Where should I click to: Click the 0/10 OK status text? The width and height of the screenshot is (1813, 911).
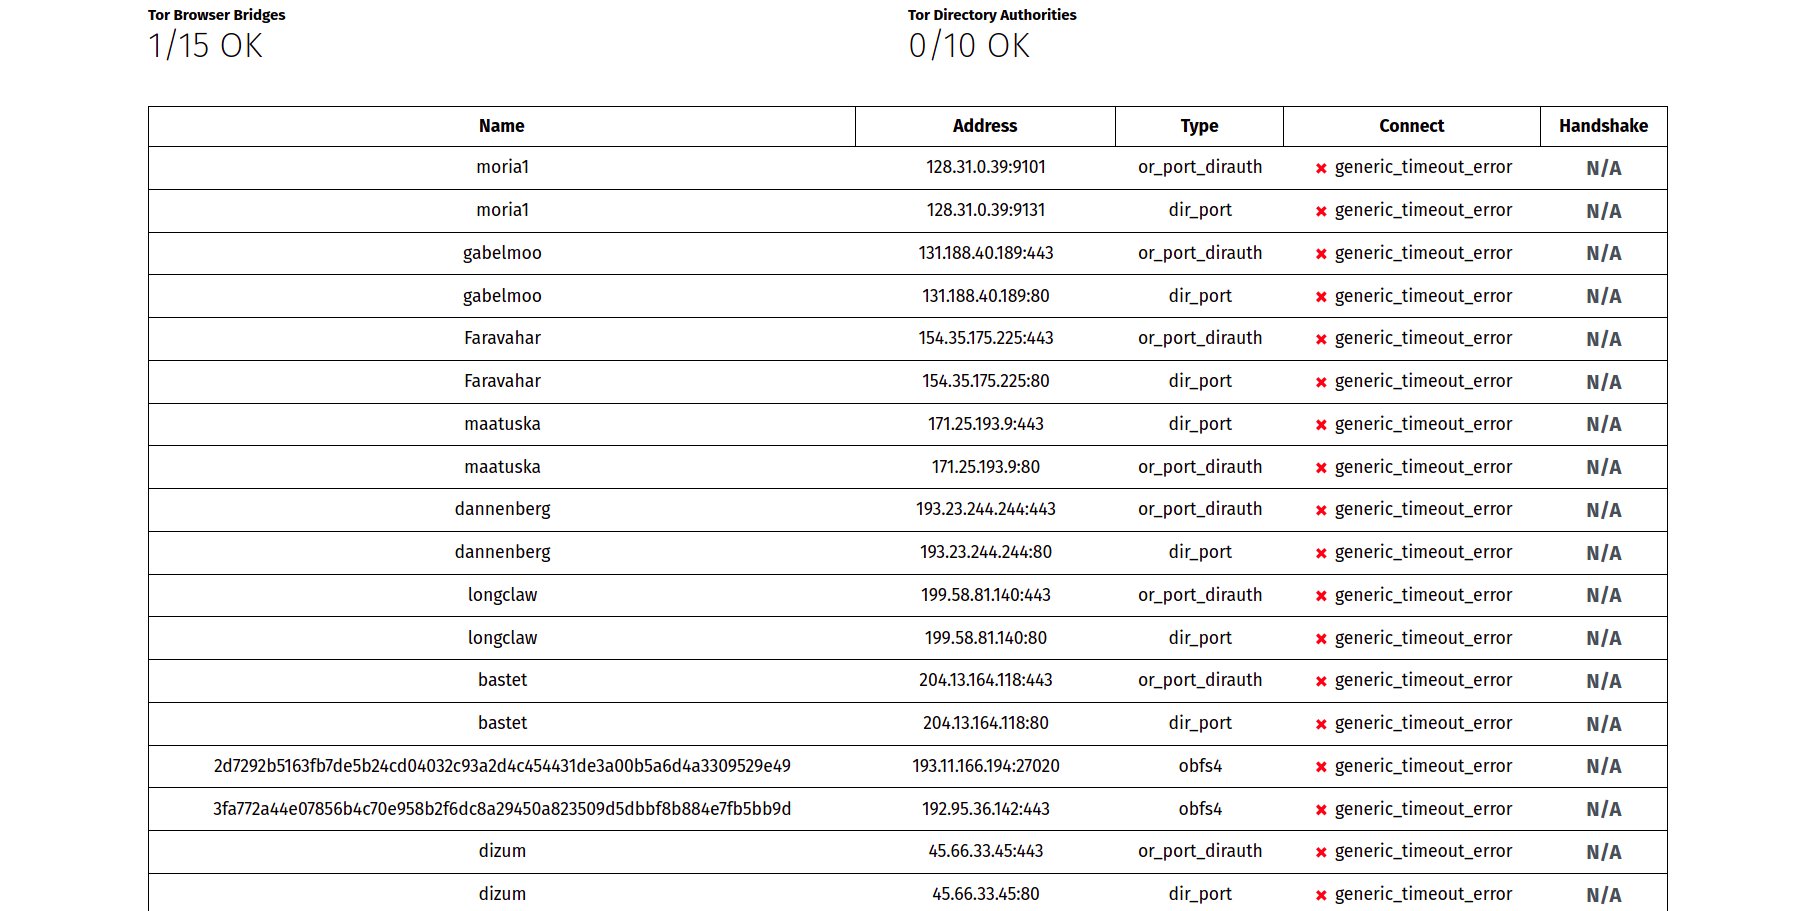[x=969, y=46]
